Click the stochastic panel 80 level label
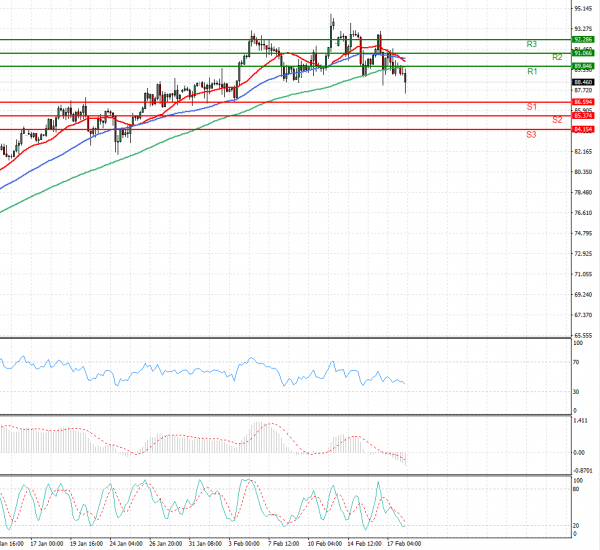Viewport: 600px width, 550px height. (x=576, y=489)
